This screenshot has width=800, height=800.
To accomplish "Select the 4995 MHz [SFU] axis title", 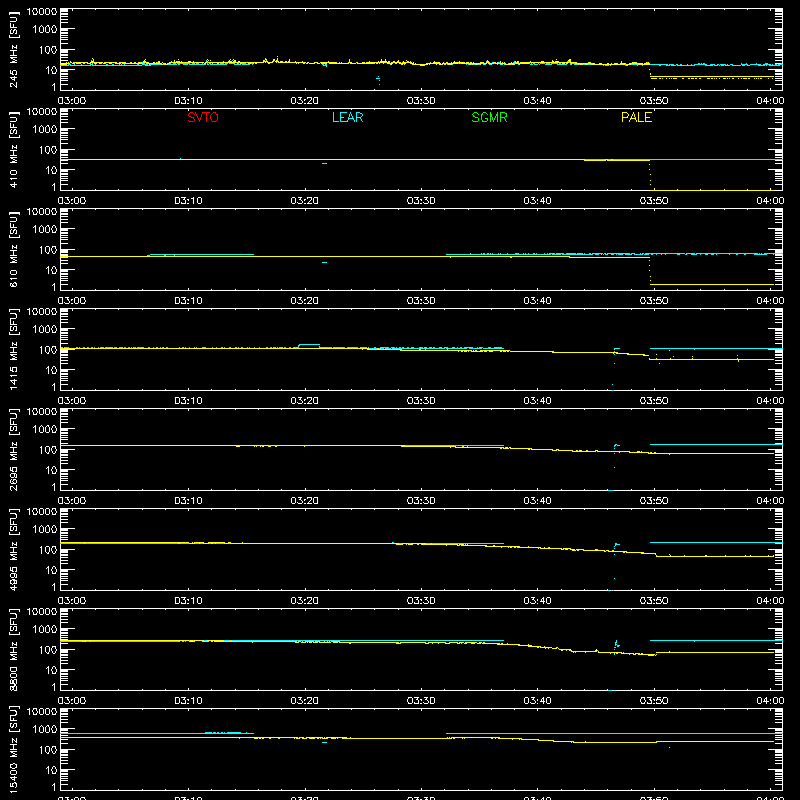I will pos(14,549).
